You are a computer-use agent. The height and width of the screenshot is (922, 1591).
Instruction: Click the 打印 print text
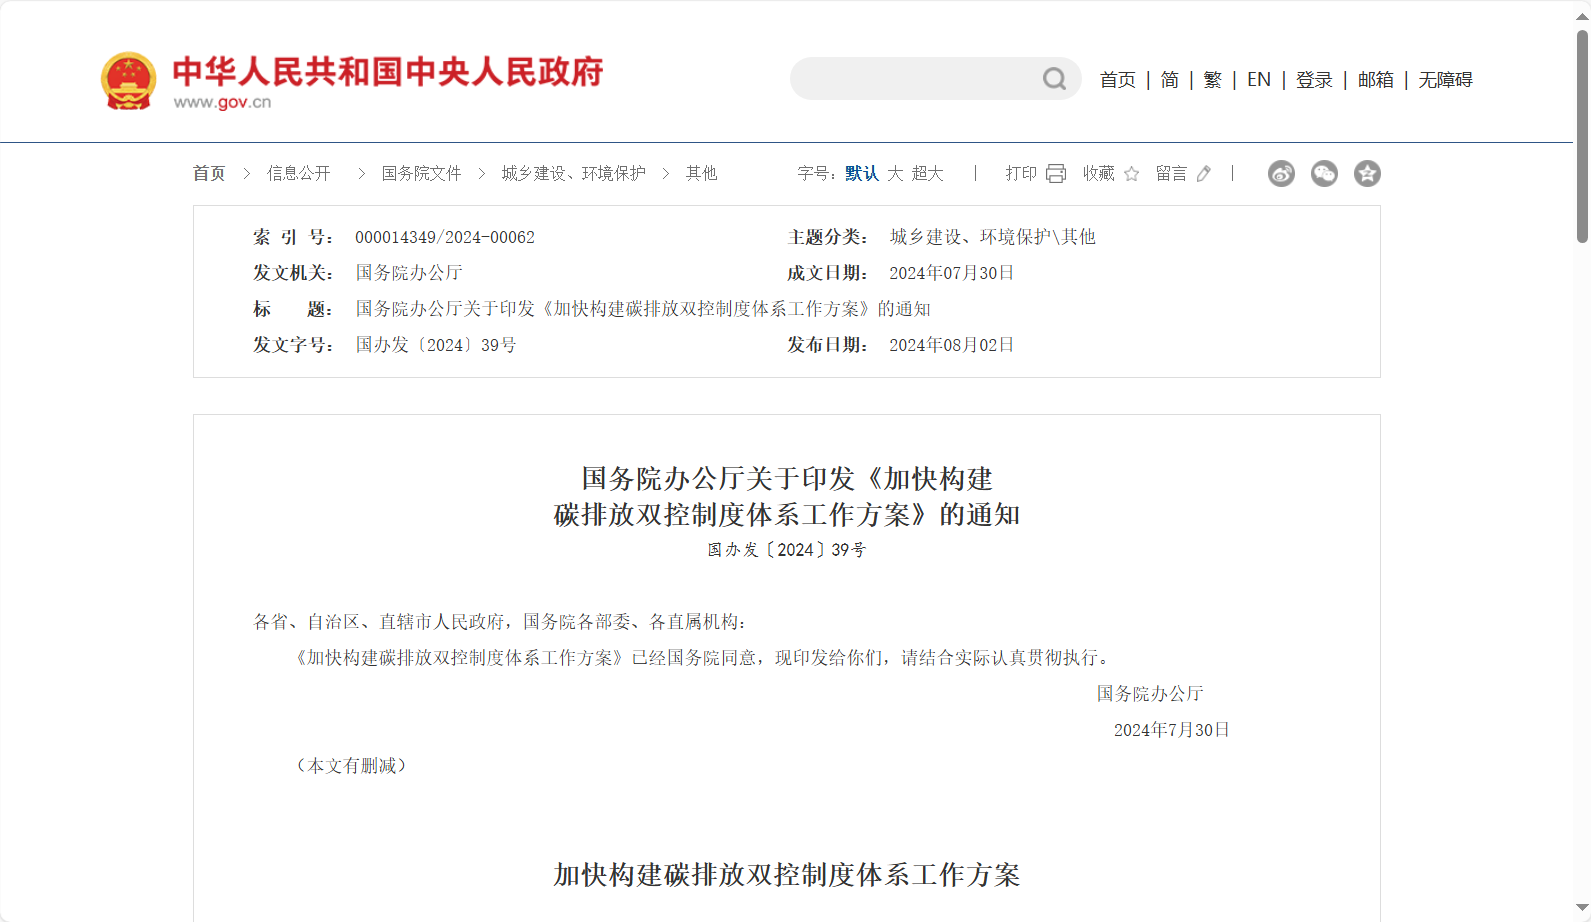pyautogui.click(x=1022, y=174)
